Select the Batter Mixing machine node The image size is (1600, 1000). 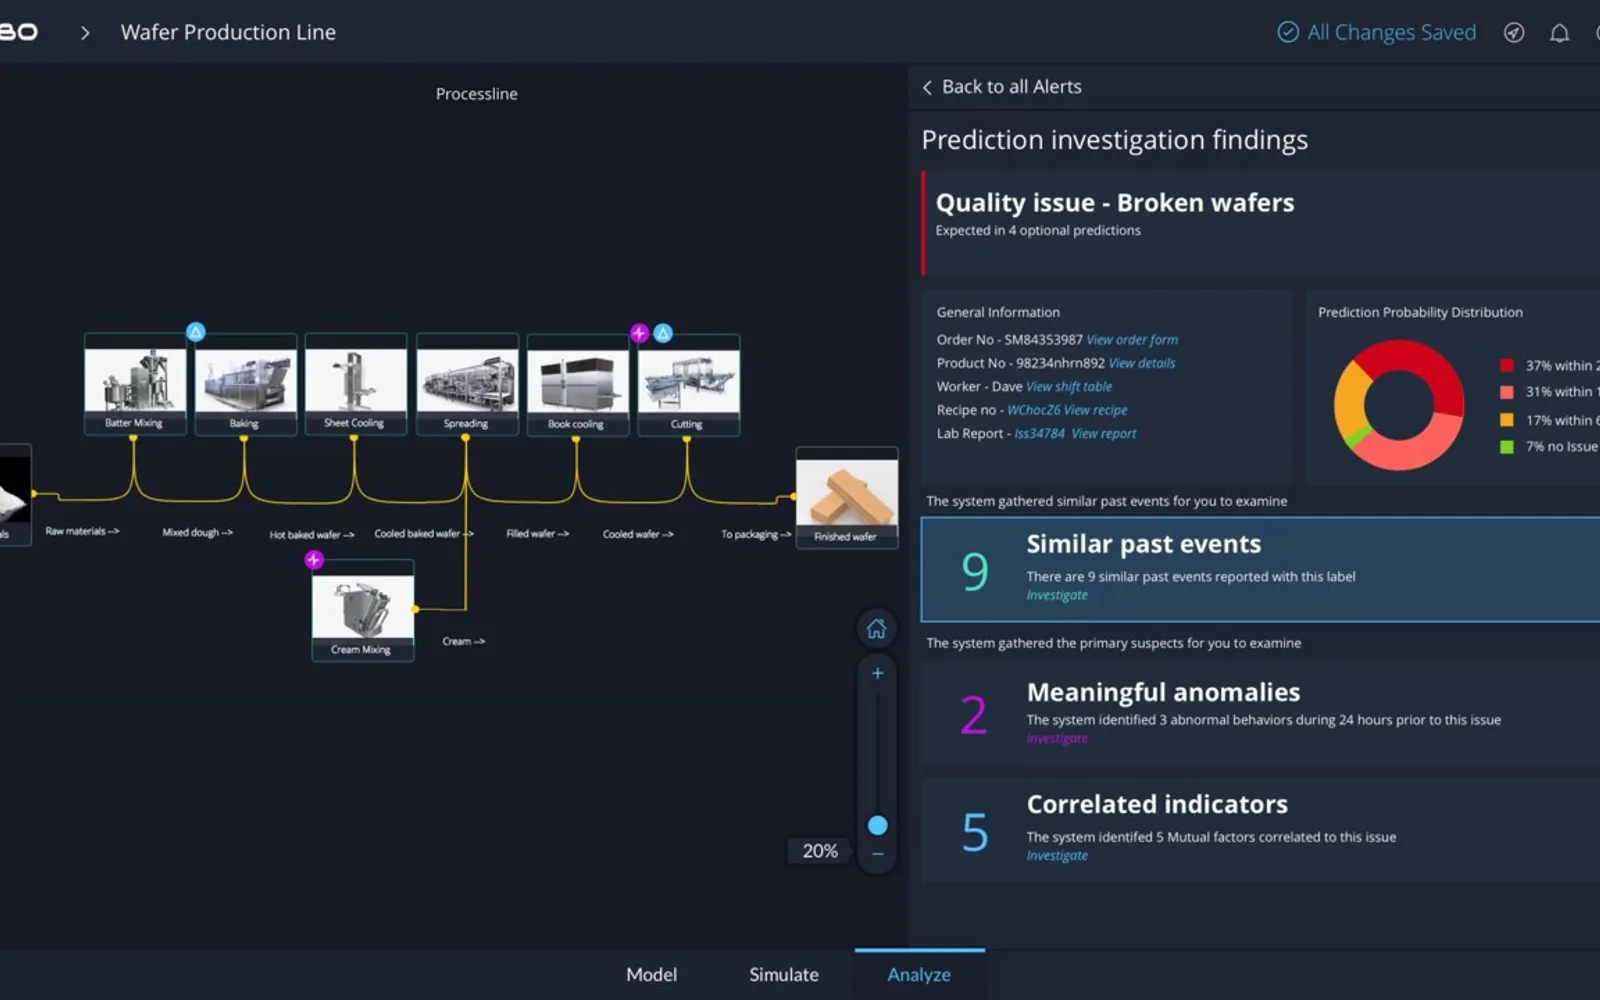[135, 384]
